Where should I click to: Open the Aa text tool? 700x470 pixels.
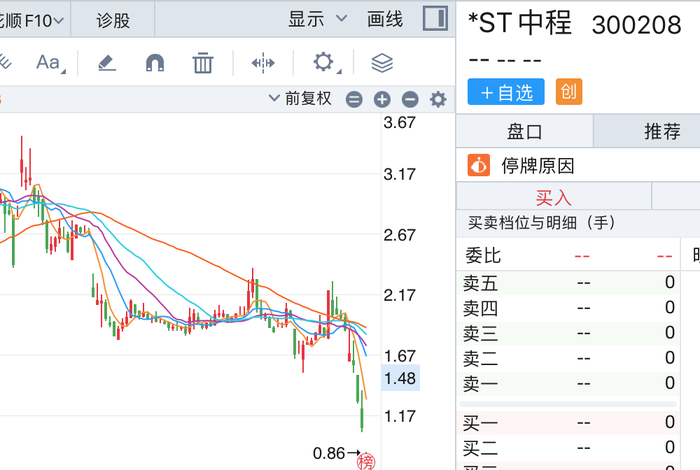[48, 63]
